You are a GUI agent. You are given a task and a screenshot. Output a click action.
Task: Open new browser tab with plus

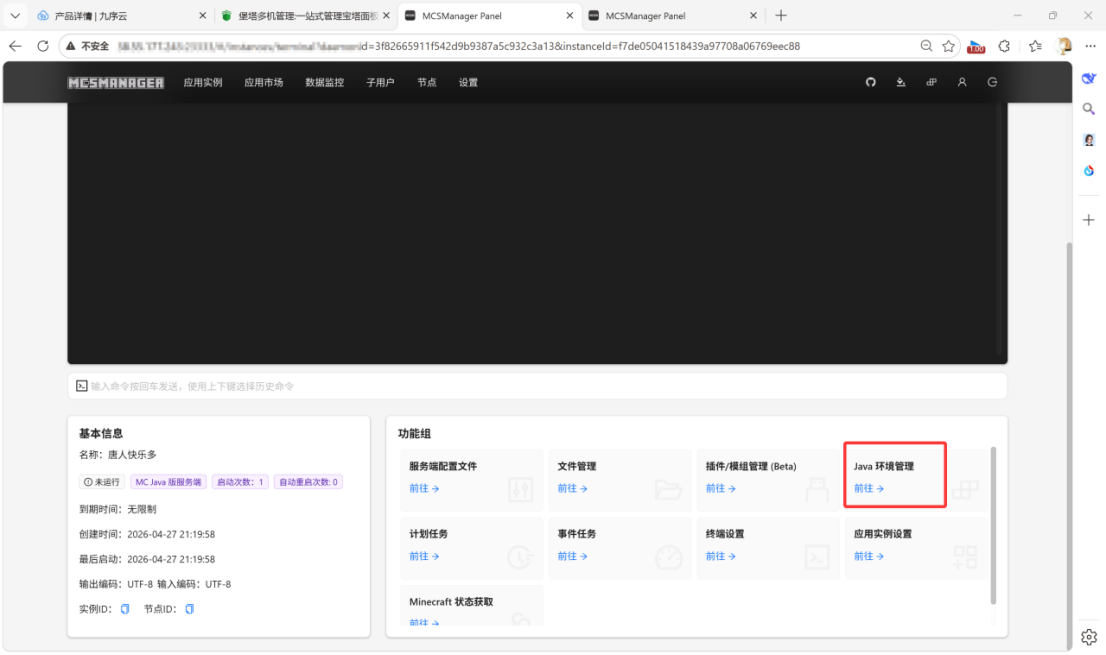point(781,16)
